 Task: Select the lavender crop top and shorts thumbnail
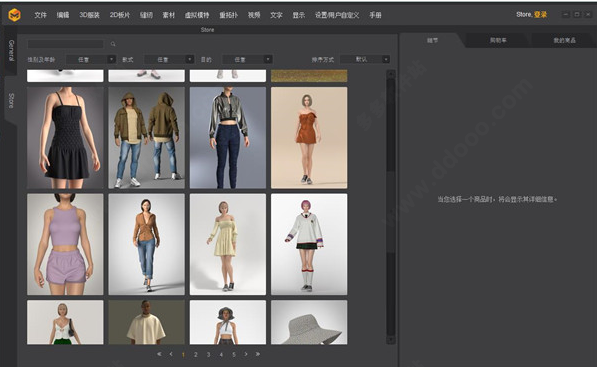pos(65,244)
